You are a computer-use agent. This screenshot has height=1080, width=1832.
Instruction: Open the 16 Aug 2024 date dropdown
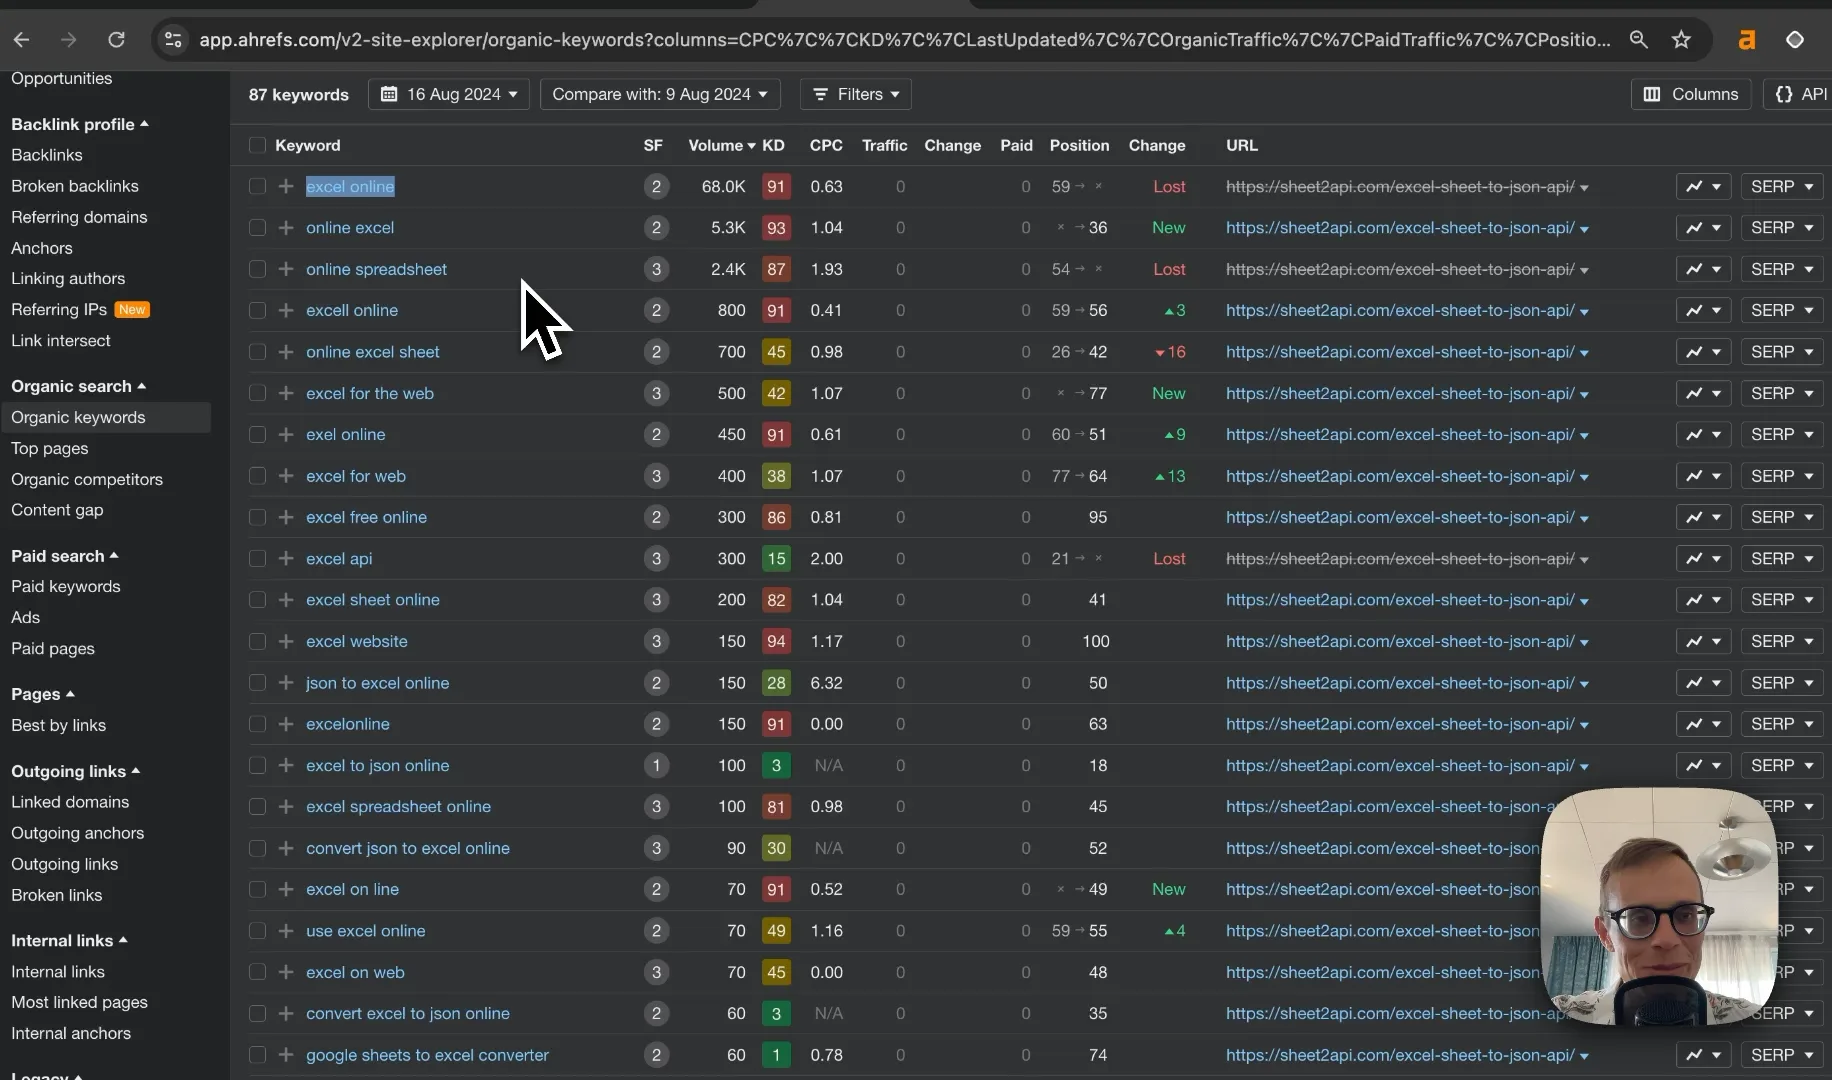click(449, 94)
